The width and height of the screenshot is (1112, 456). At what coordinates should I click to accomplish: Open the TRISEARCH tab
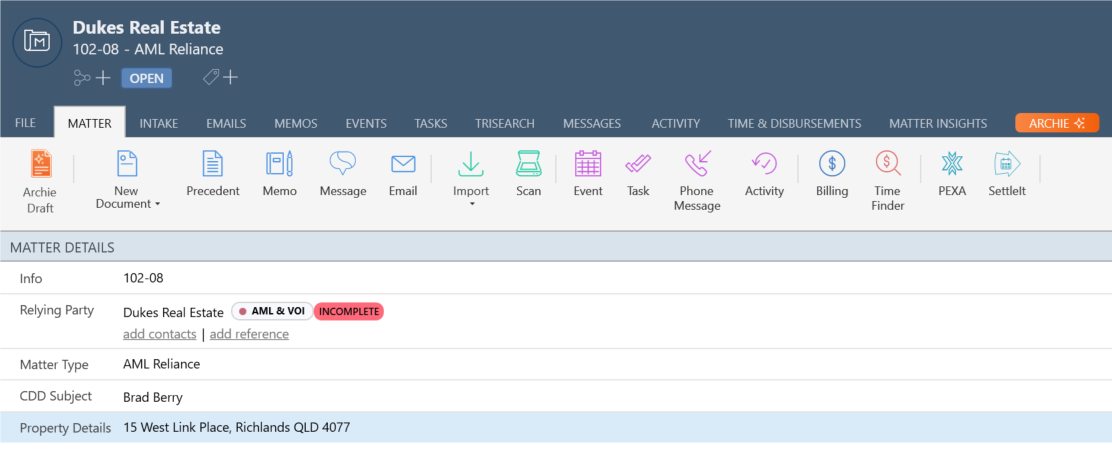(505, 123)
